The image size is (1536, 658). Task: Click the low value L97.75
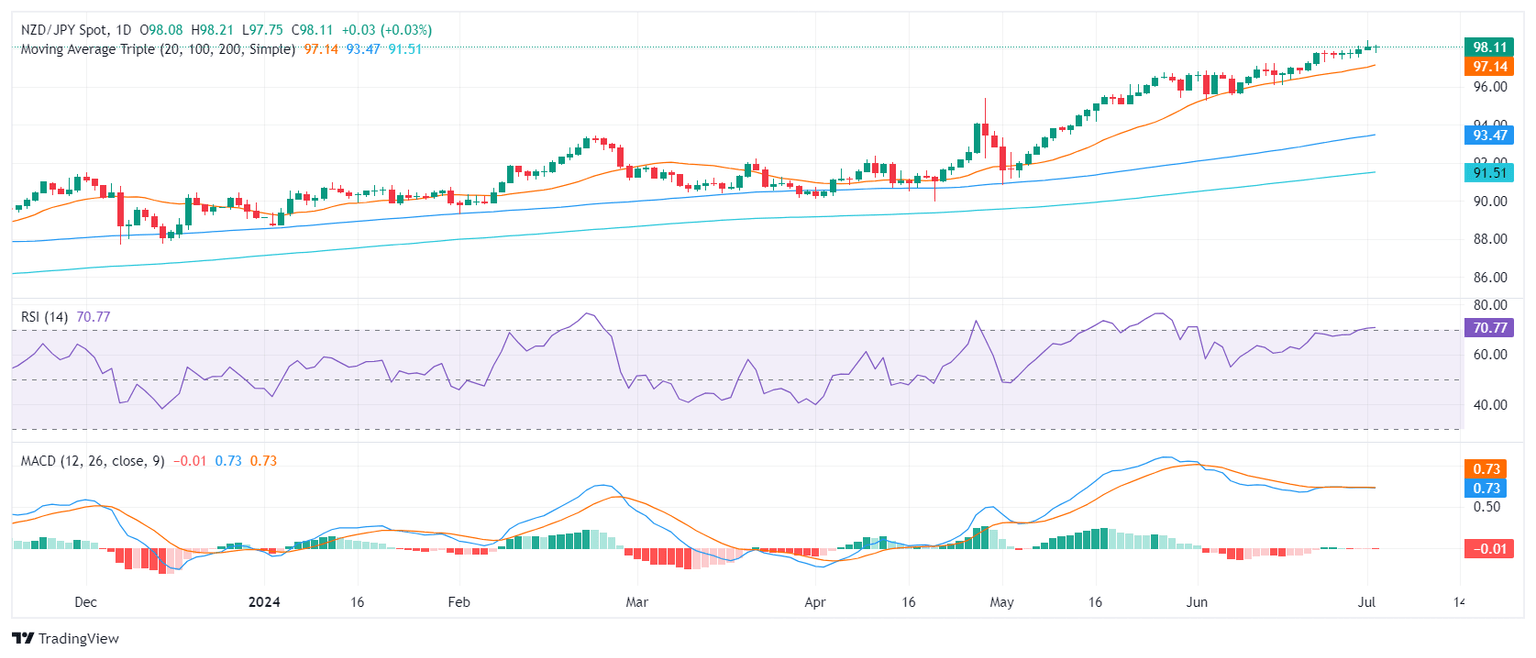click(x=261, y=29)
